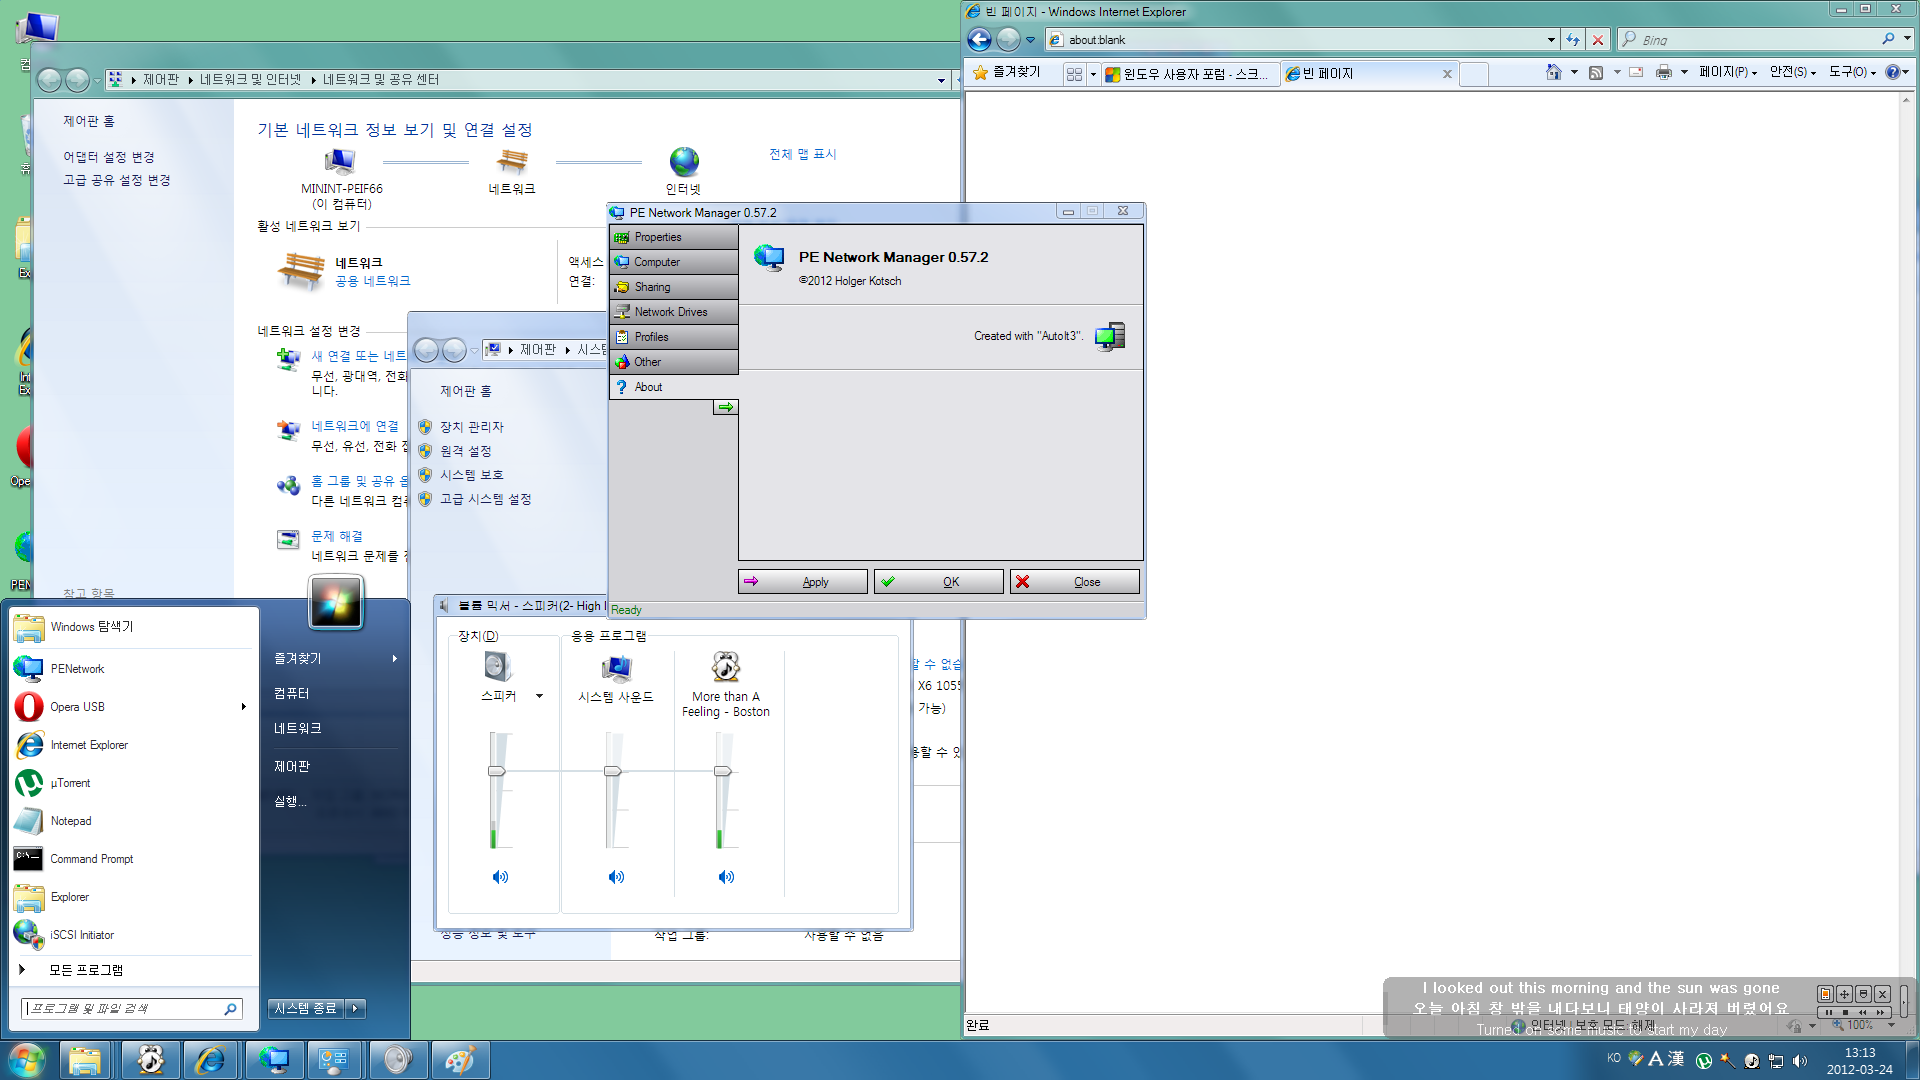
Task: Click the Close button with red X
Action: point(1074,582)
